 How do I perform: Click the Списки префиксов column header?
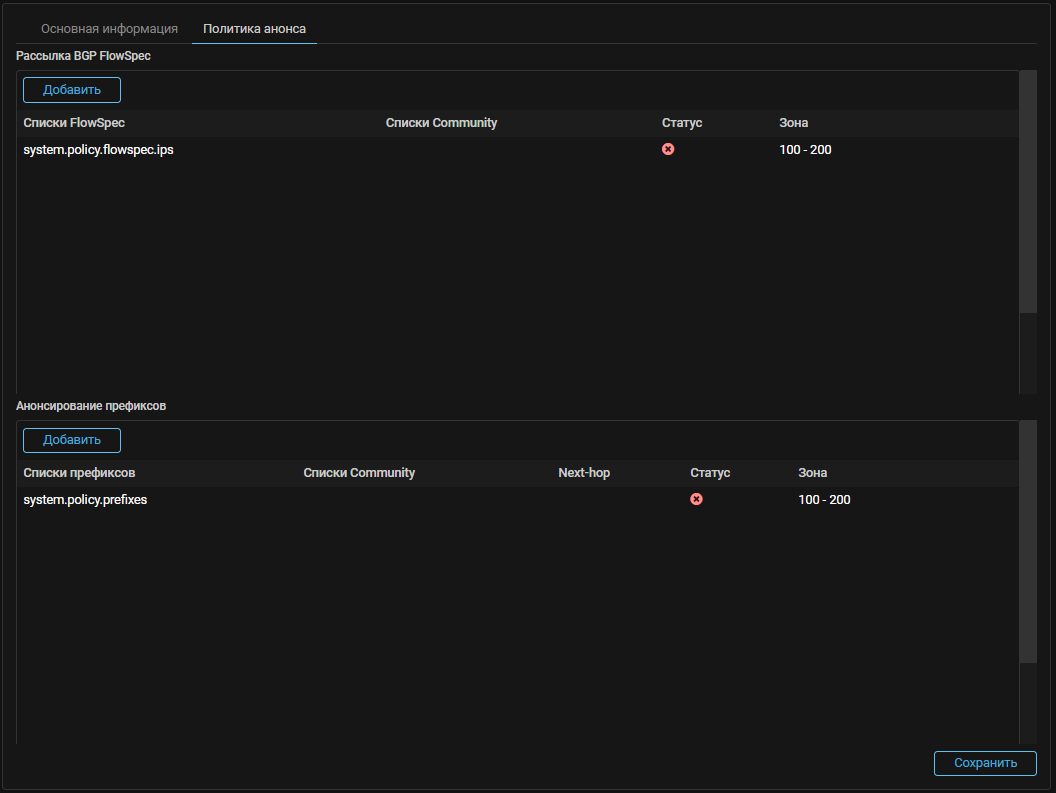coord(79,473)
